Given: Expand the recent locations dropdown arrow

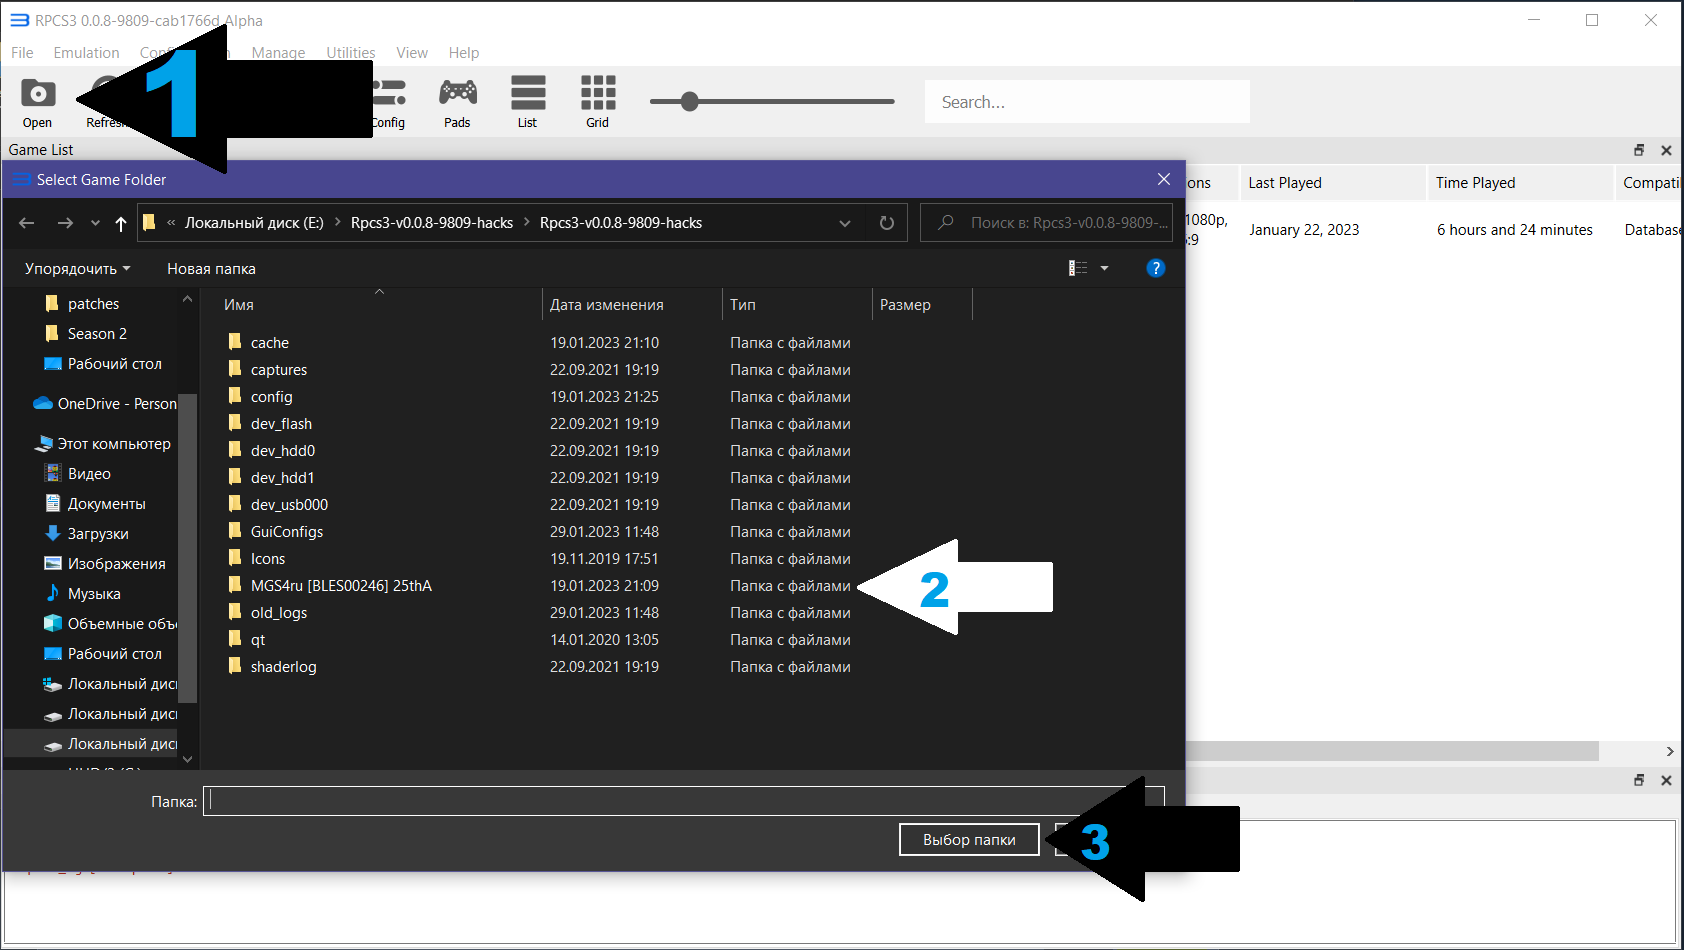Looking at the screenshot, I should [x=95, y=223].
